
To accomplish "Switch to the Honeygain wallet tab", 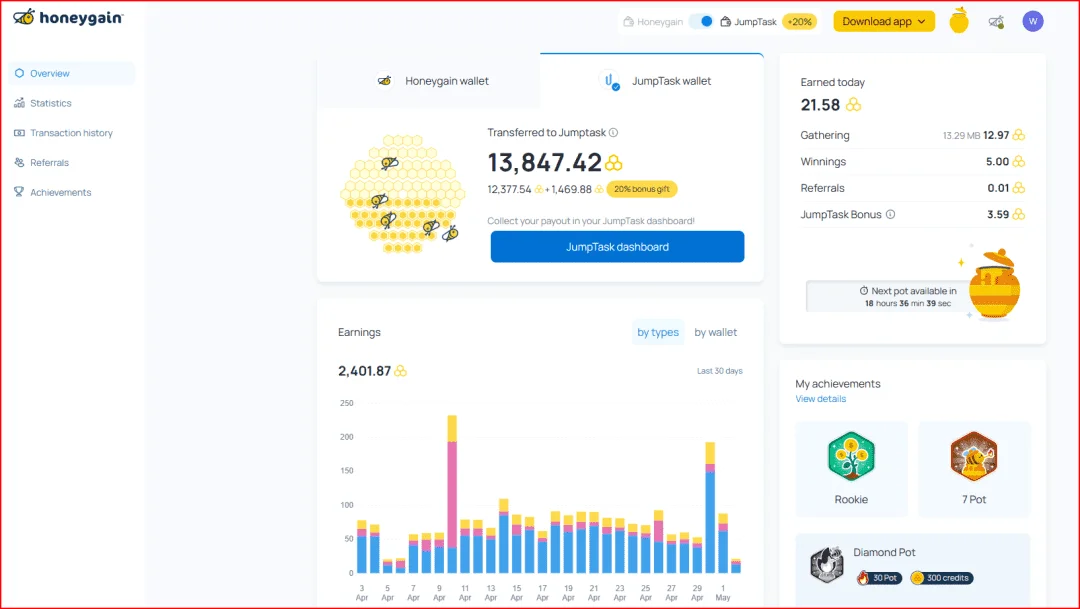I will [428, 81].
